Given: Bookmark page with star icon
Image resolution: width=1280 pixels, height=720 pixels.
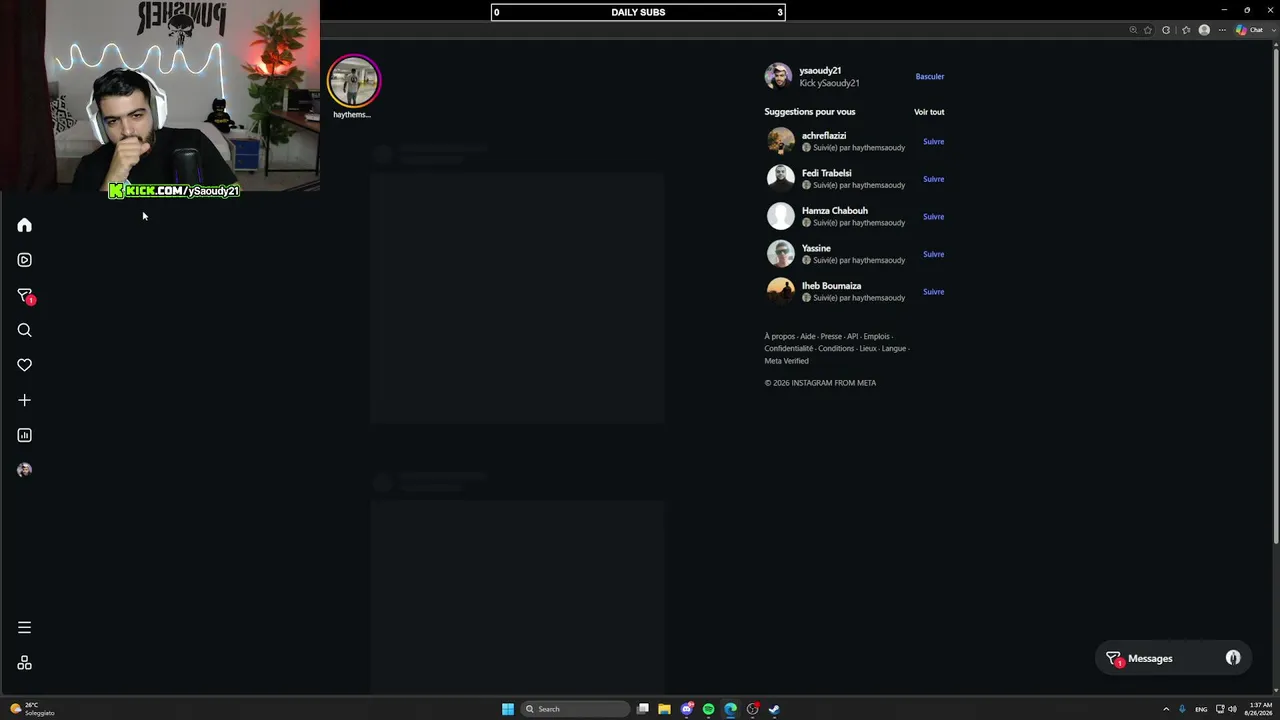Looking at the screenshot, I should point(1148,30).
